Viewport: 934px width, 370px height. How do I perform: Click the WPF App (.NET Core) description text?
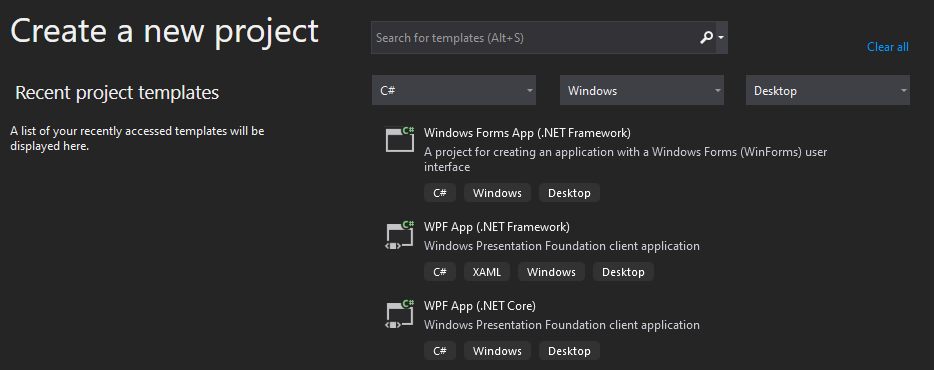pos(562,325)
